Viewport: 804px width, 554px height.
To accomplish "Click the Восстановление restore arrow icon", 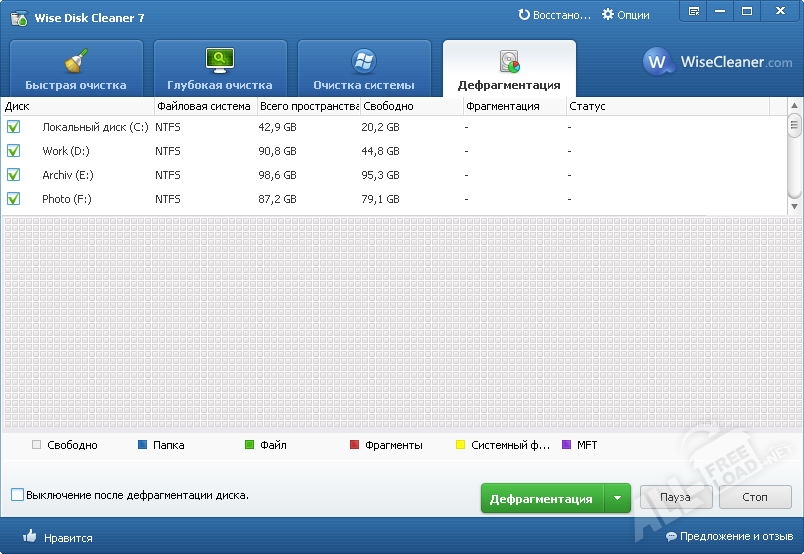I will [524, 15].
